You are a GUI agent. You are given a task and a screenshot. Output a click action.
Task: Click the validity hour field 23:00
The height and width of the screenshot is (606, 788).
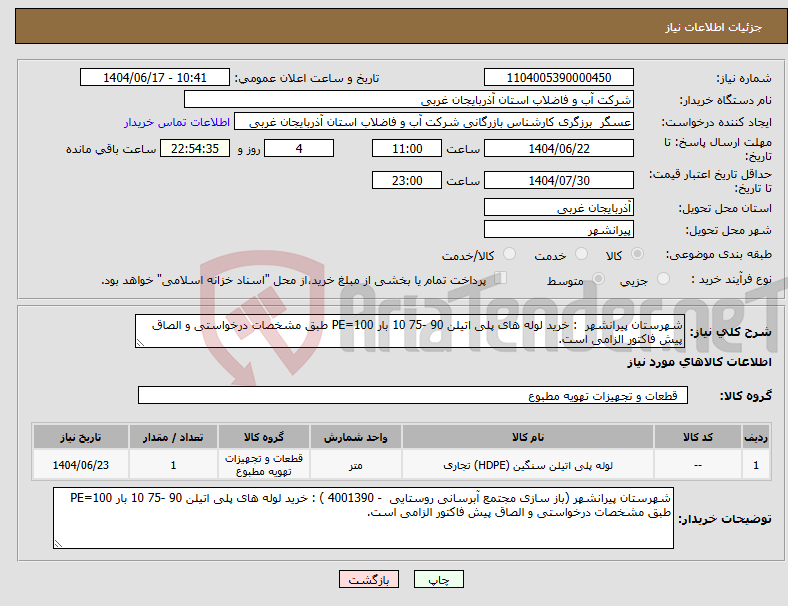[x=407, y=180]
